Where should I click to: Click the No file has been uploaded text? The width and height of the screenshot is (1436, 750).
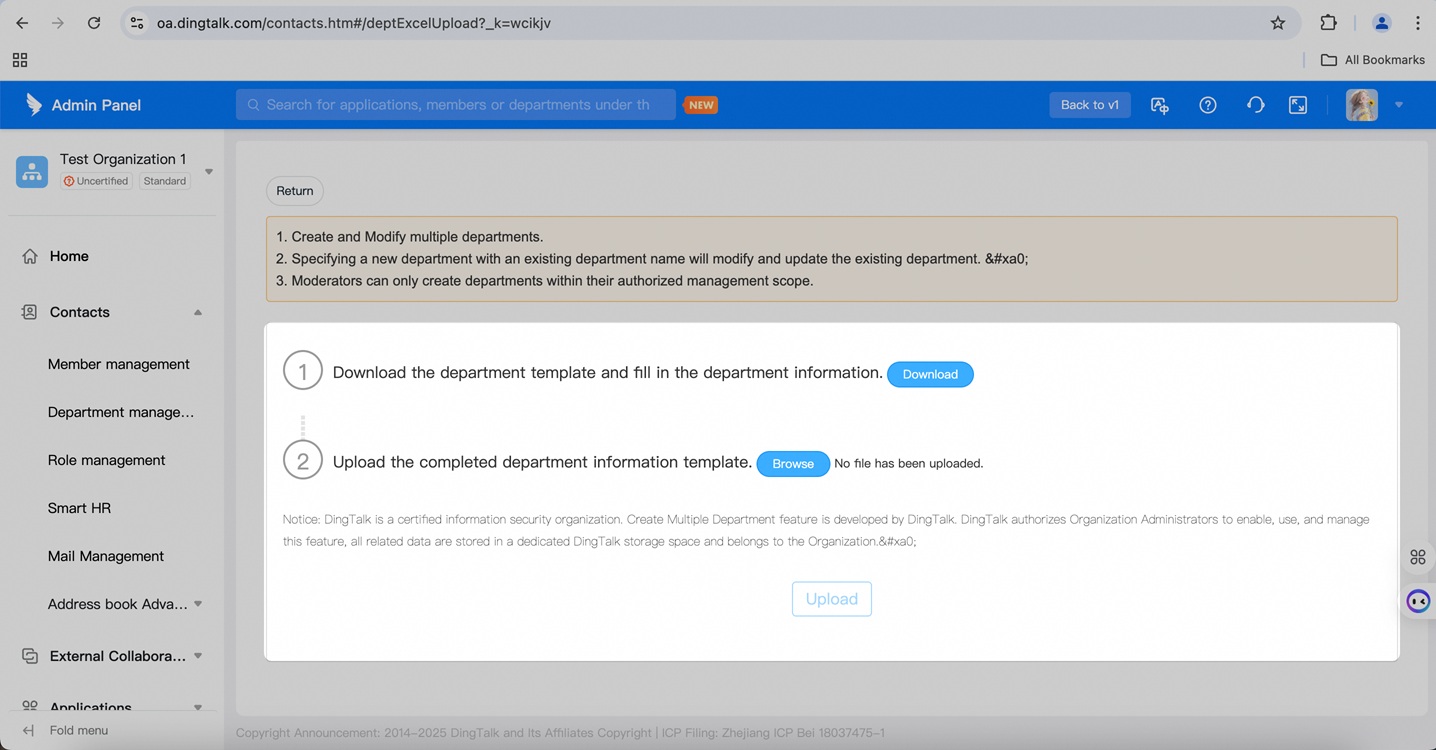909,464
